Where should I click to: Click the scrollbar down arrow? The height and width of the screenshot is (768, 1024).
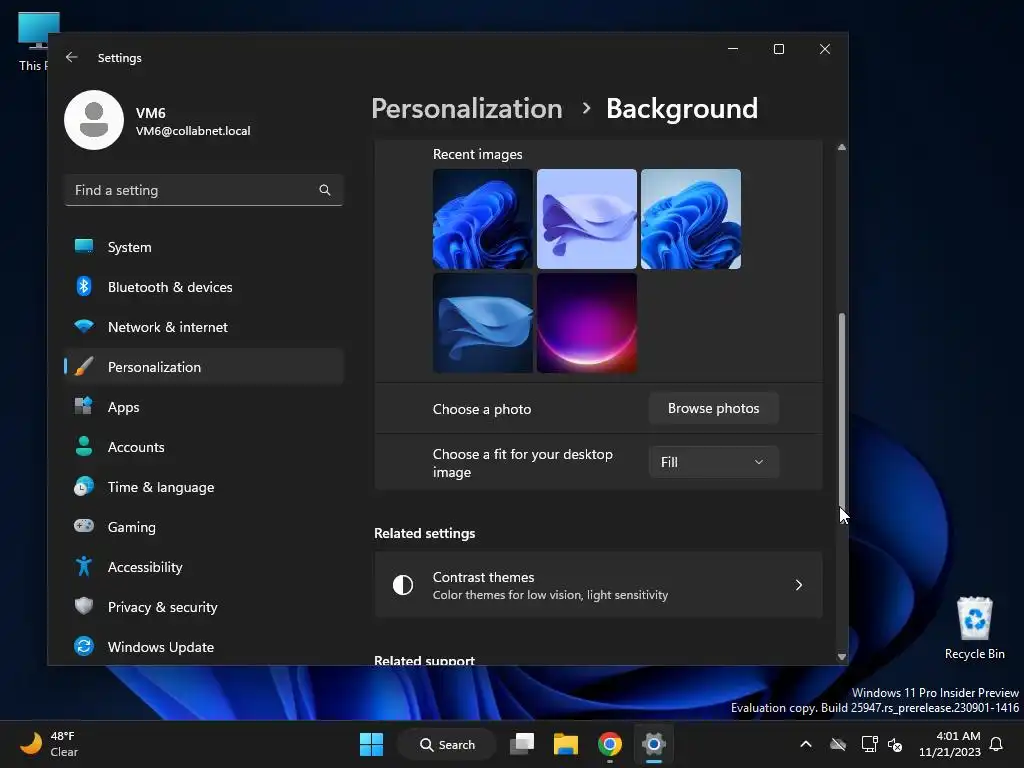point(842,657)
